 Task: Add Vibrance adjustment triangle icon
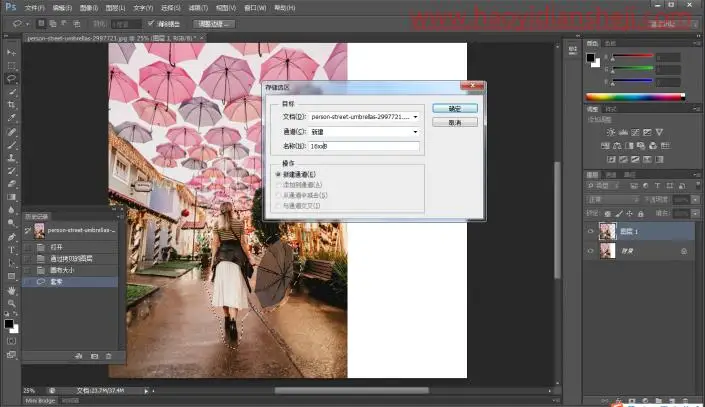point(659,132)
